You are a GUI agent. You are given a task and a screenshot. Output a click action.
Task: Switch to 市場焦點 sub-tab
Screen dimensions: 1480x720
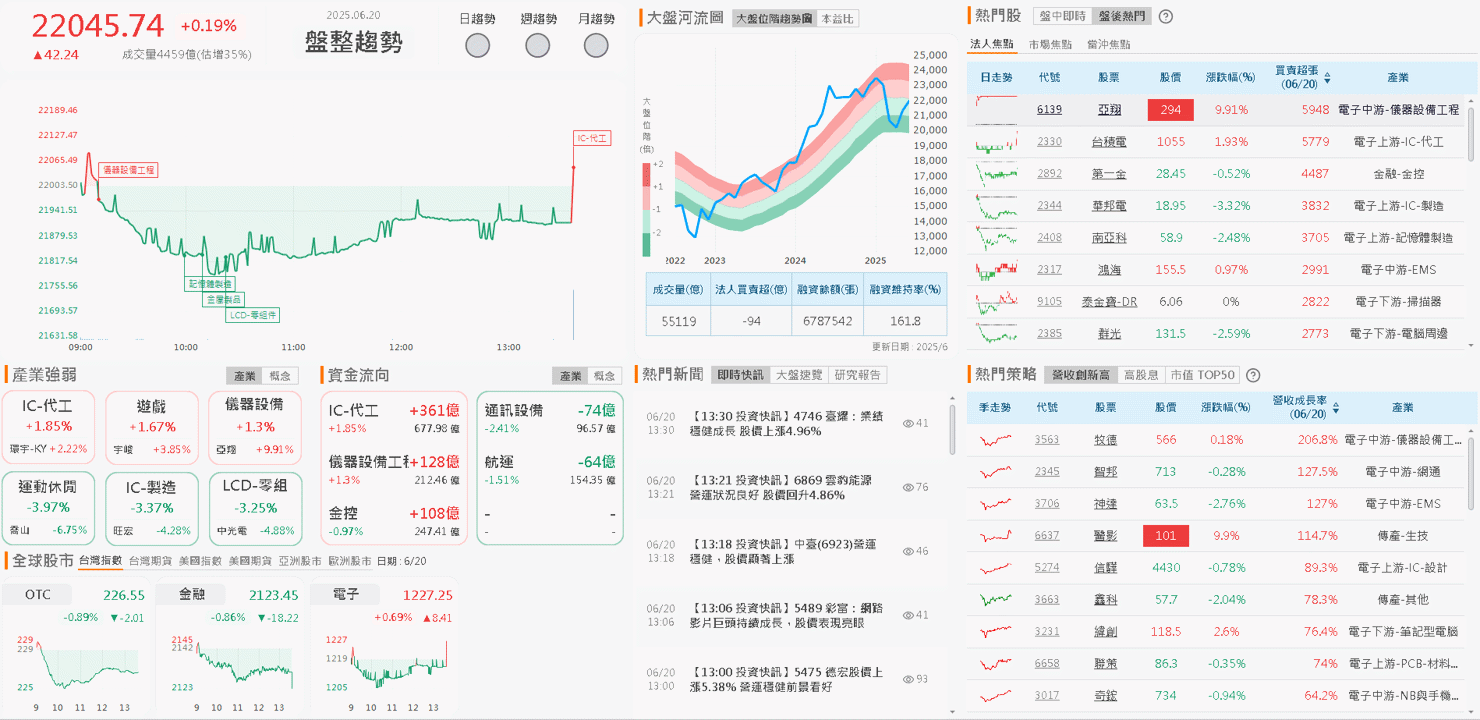pyautogui.click(x=1050, y=45)
